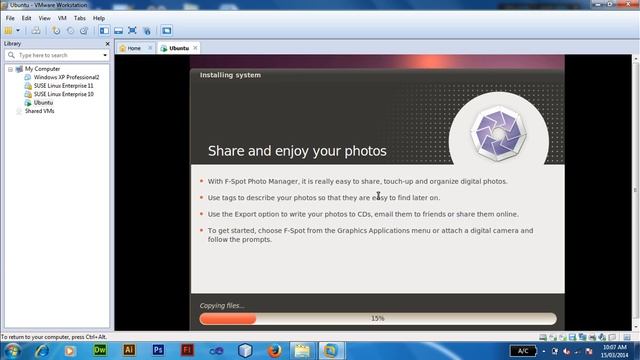640x360 pixels.
Task: Click the F-Spot shutter logo image
Action: click(498, 133)
